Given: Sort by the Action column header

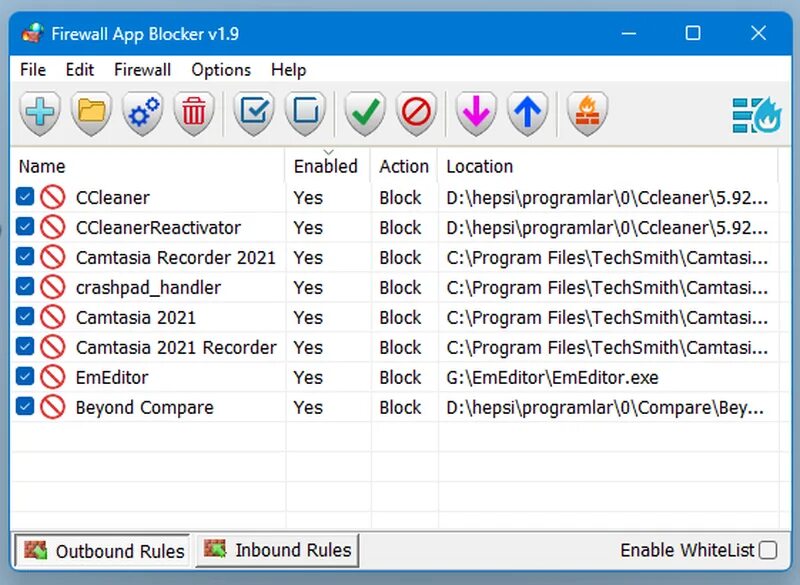Looking at the screenshot, I should (404, 166).
